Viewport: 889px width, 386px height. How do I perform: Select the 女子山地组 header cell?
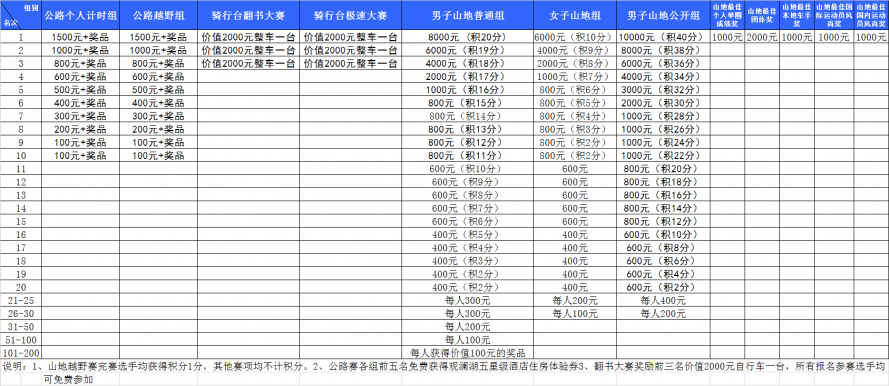(574, 16)
